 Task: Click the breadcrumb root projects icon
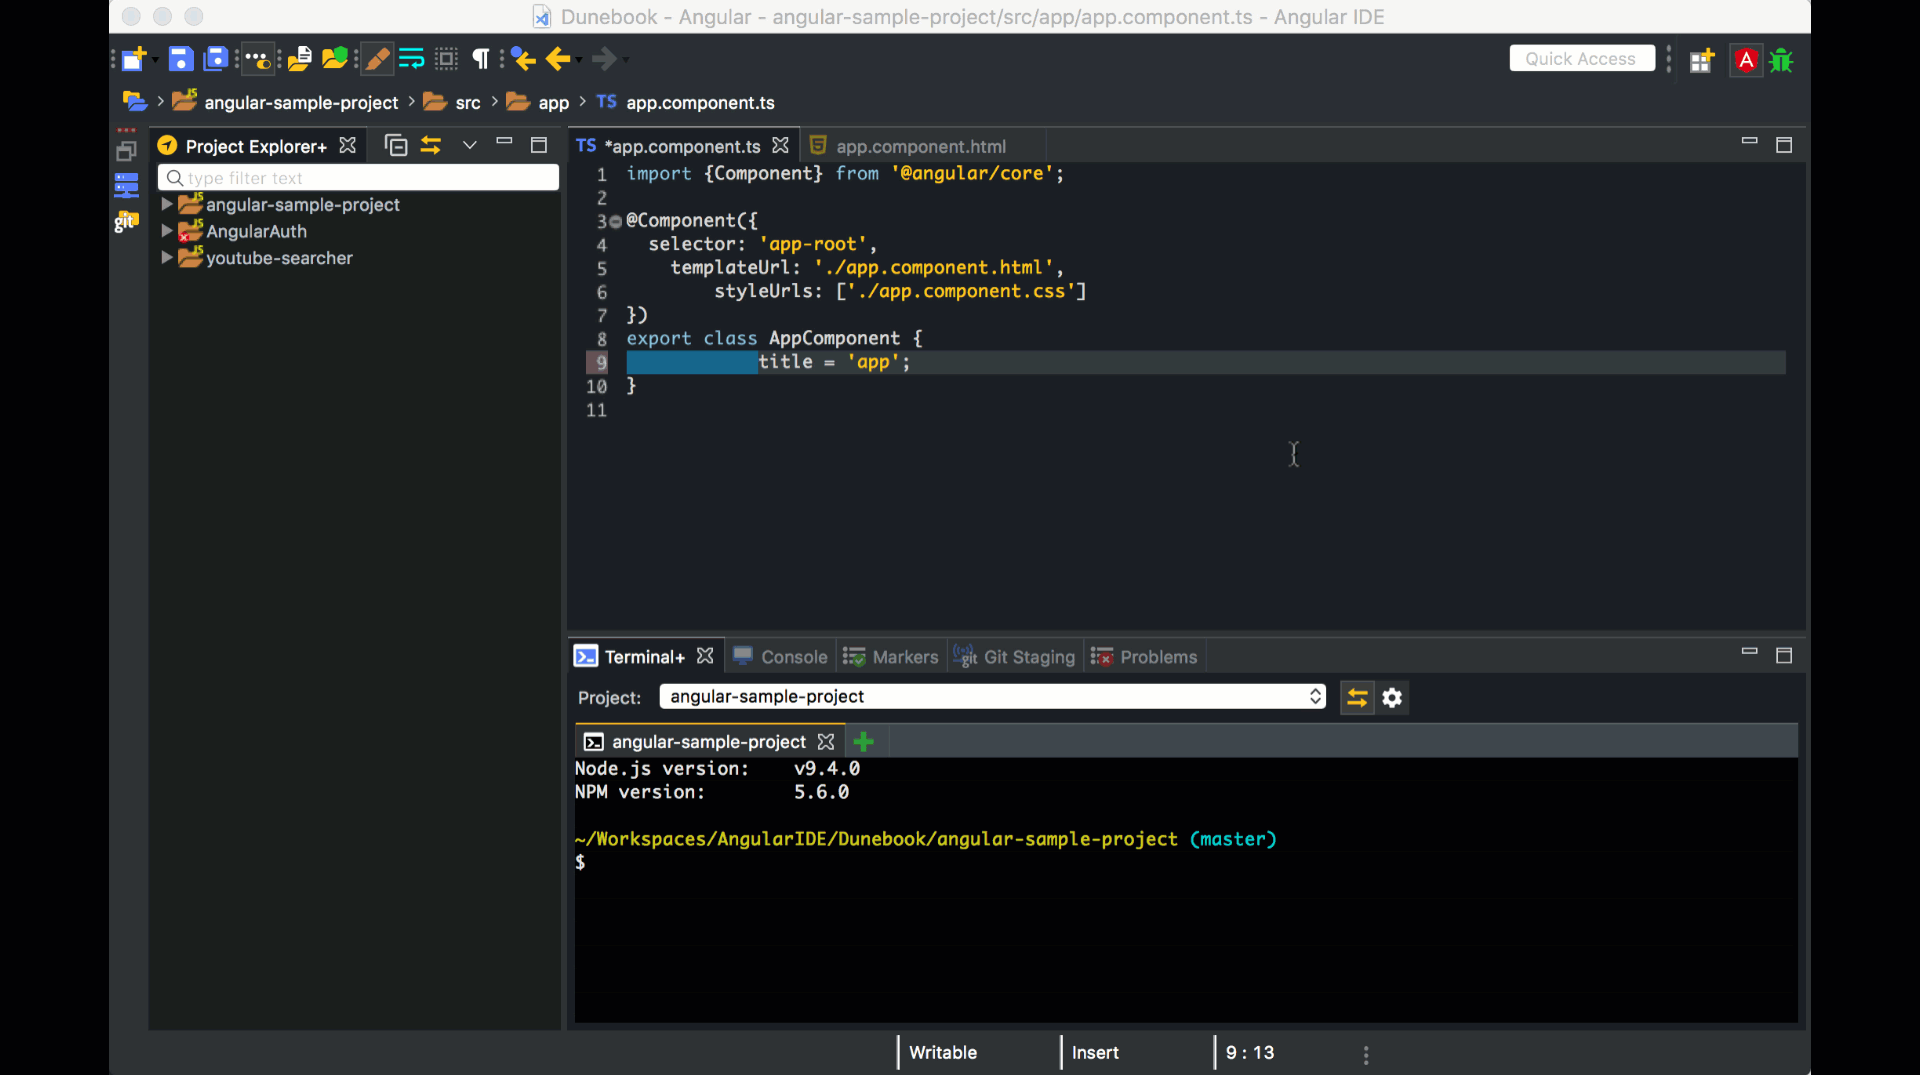click(x=134, y=102)
